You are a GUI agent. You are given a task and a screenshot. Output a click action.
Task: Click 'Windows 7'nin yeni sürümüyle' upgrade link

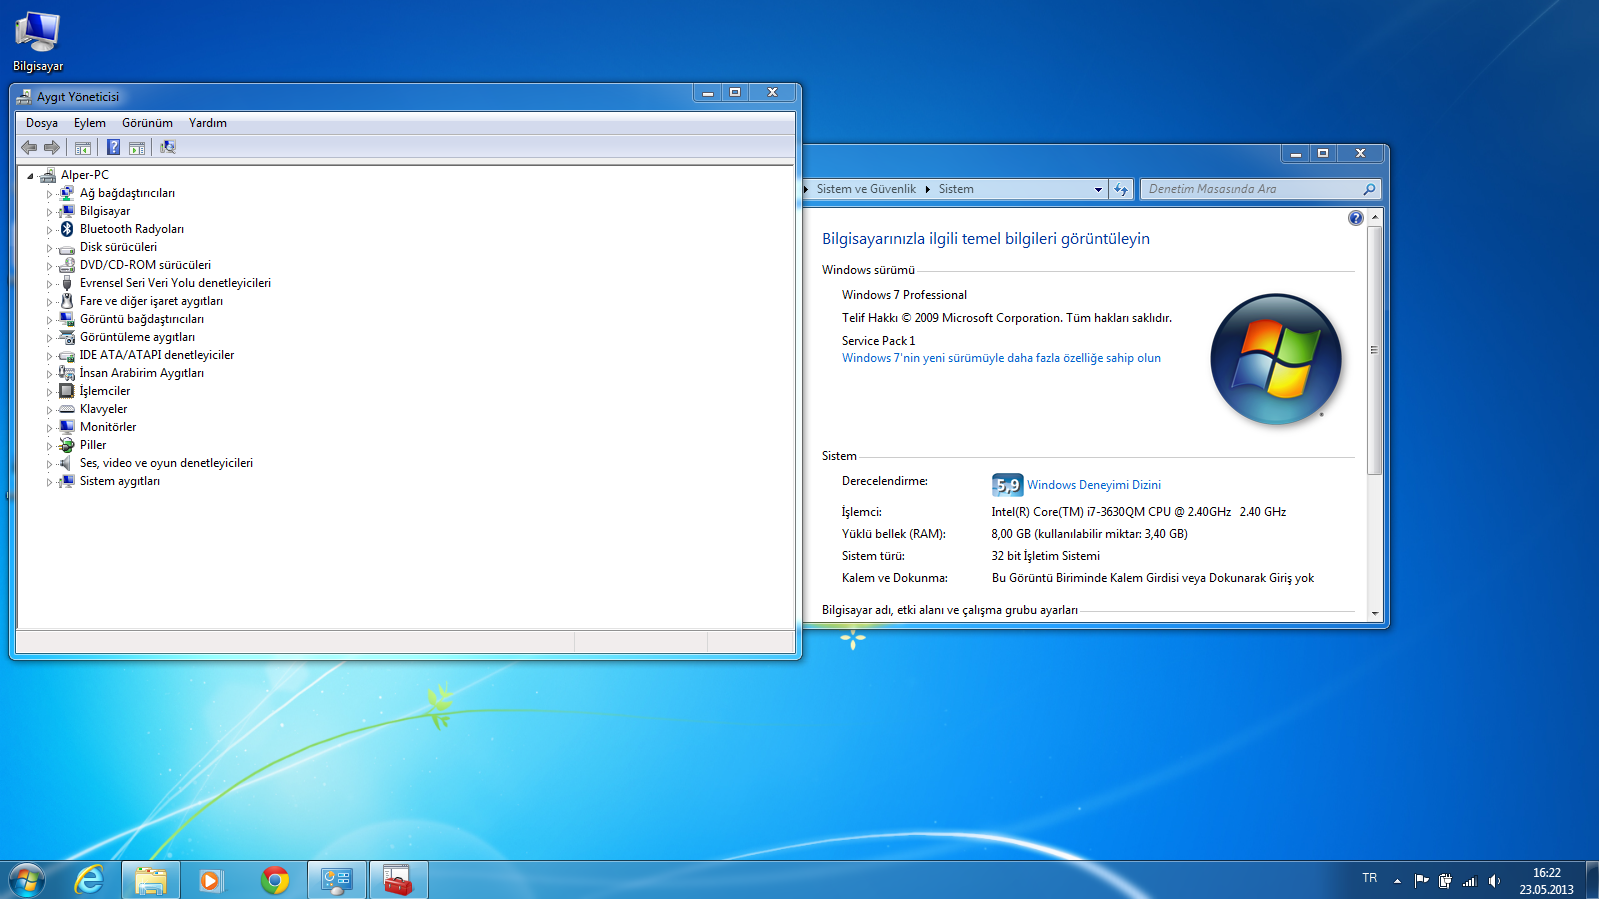tap(1001, 358)
